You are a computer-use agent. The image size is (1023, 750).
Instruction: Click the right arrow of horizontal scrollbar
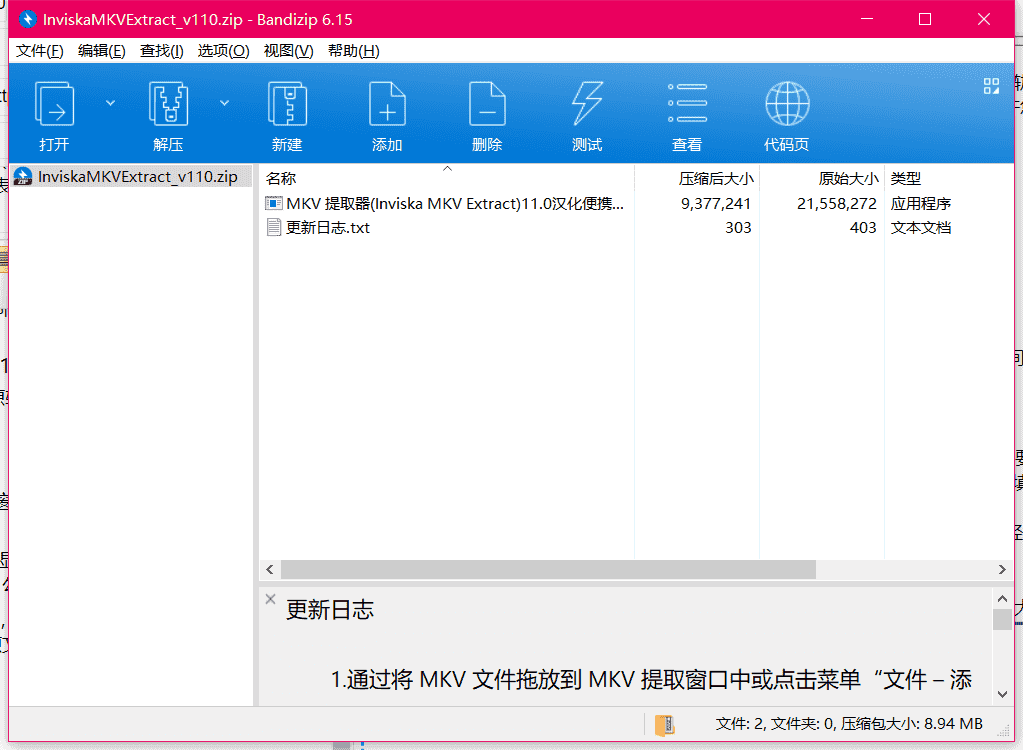[x=1002, y=569]
